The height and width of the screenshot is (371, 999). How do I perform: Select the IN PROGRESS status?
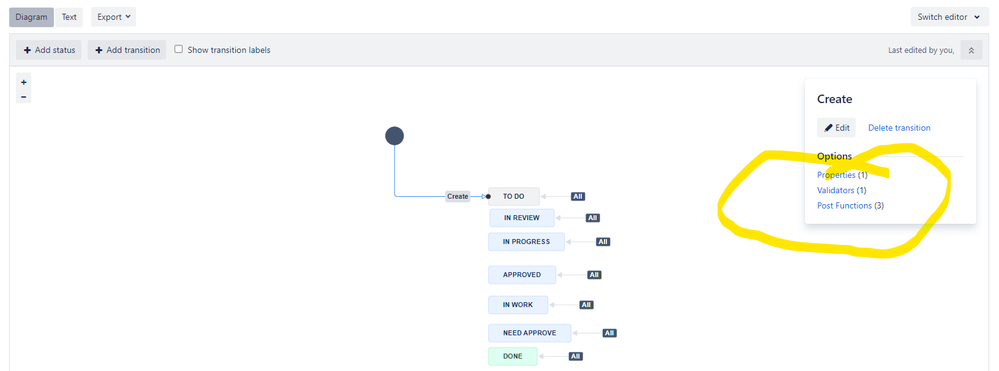526,242
